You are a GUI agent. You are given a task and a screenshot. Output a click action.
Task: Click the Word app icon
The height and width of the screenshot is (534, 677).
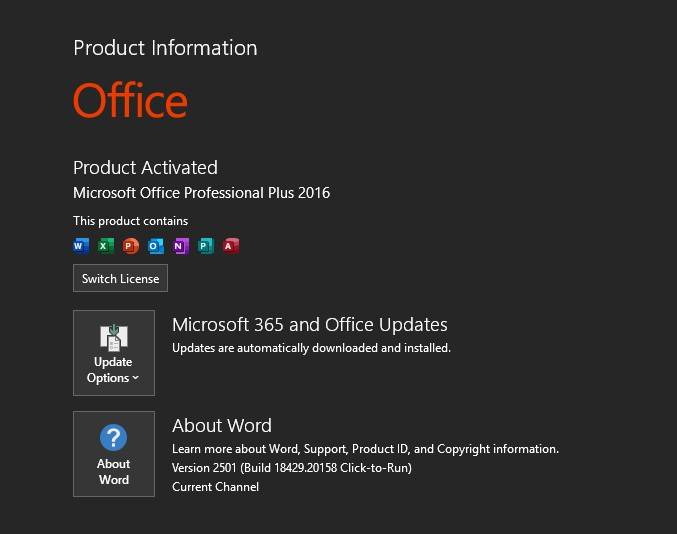(82, 246)
